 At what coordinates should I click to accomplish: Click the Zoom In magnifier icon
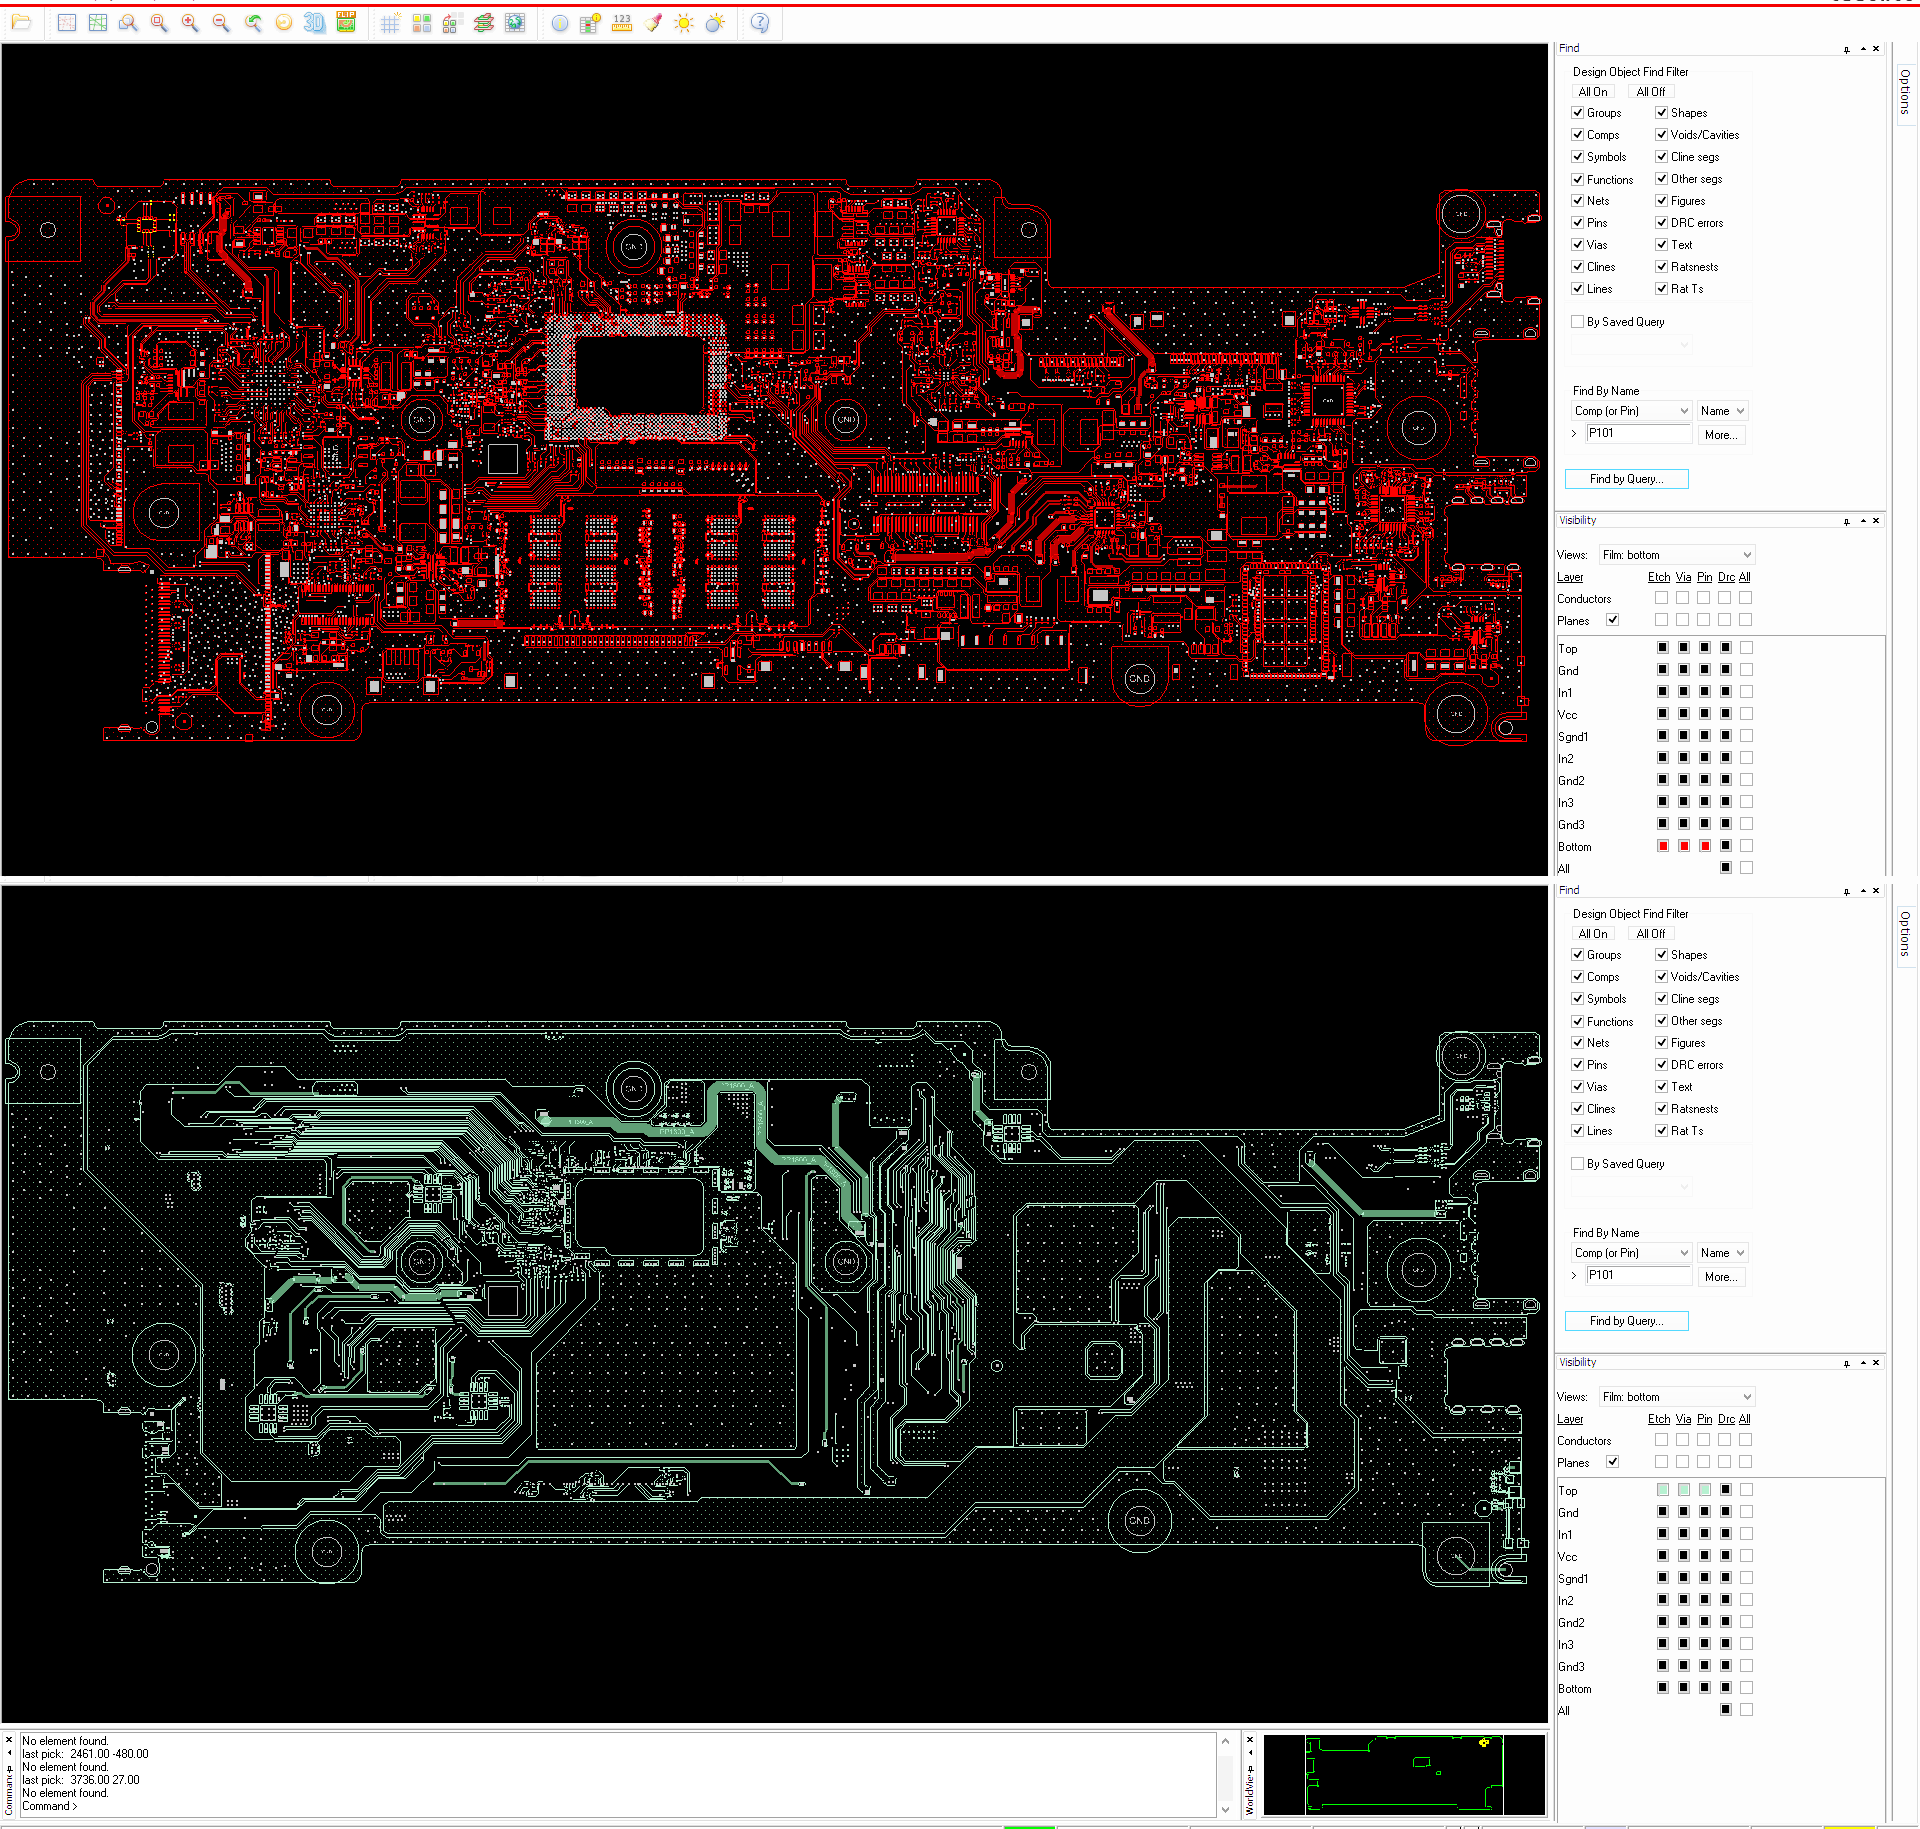(190, 23)
